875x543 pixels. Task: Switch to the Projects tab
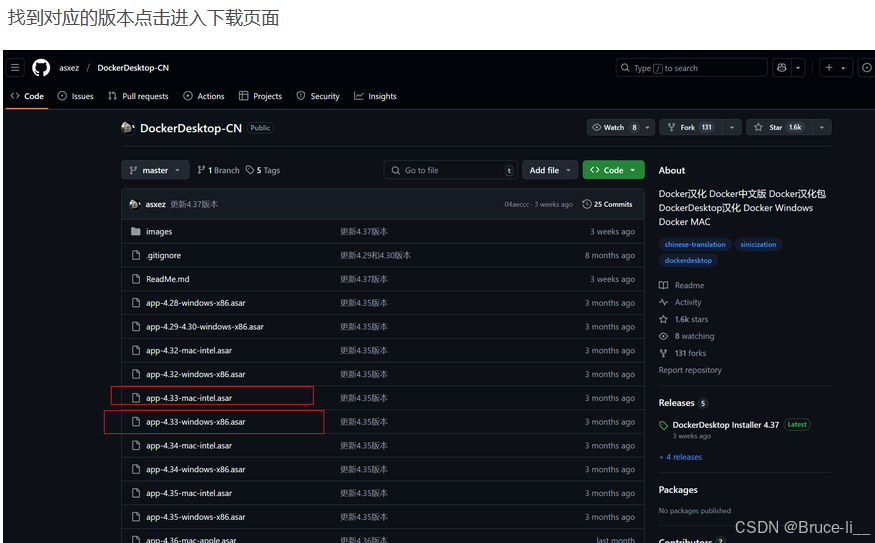(x=261, y=96)
